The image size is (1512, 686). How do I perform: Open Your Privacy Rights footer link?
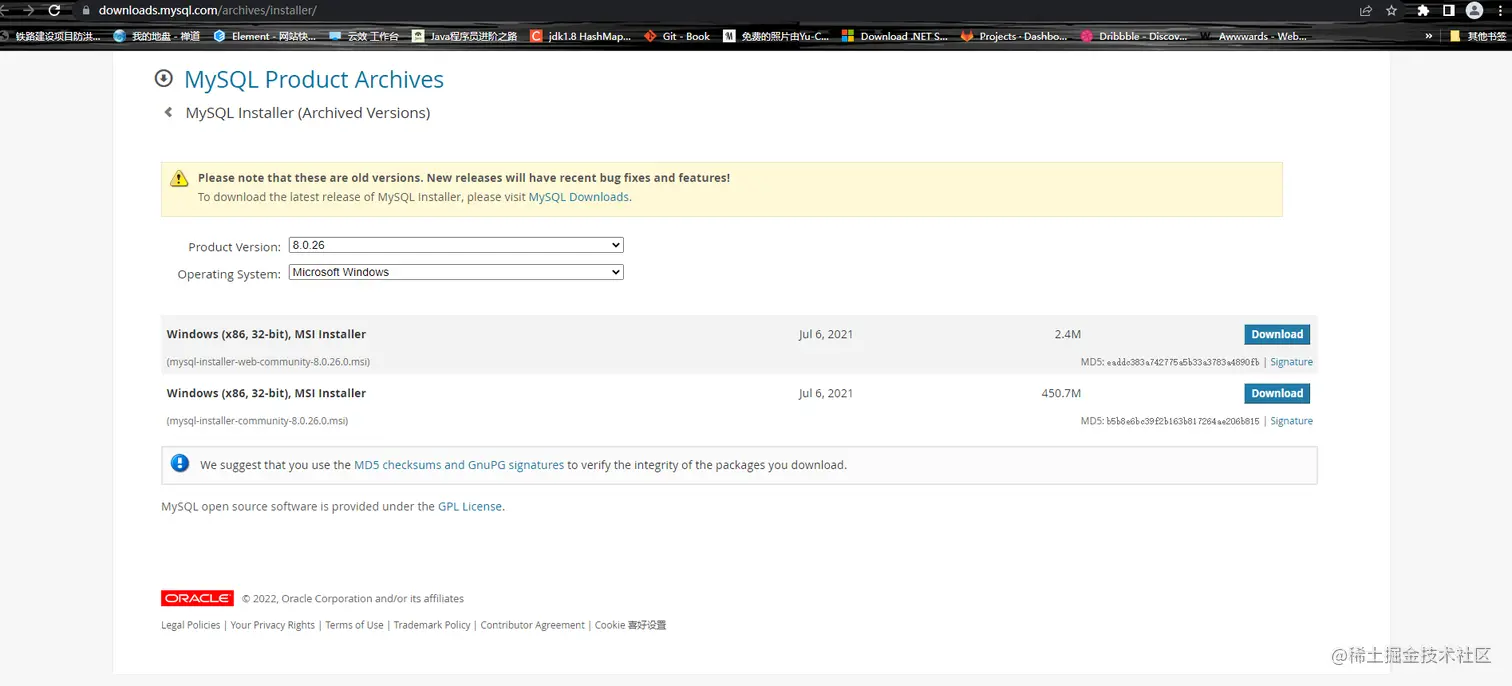pos(273,625)
